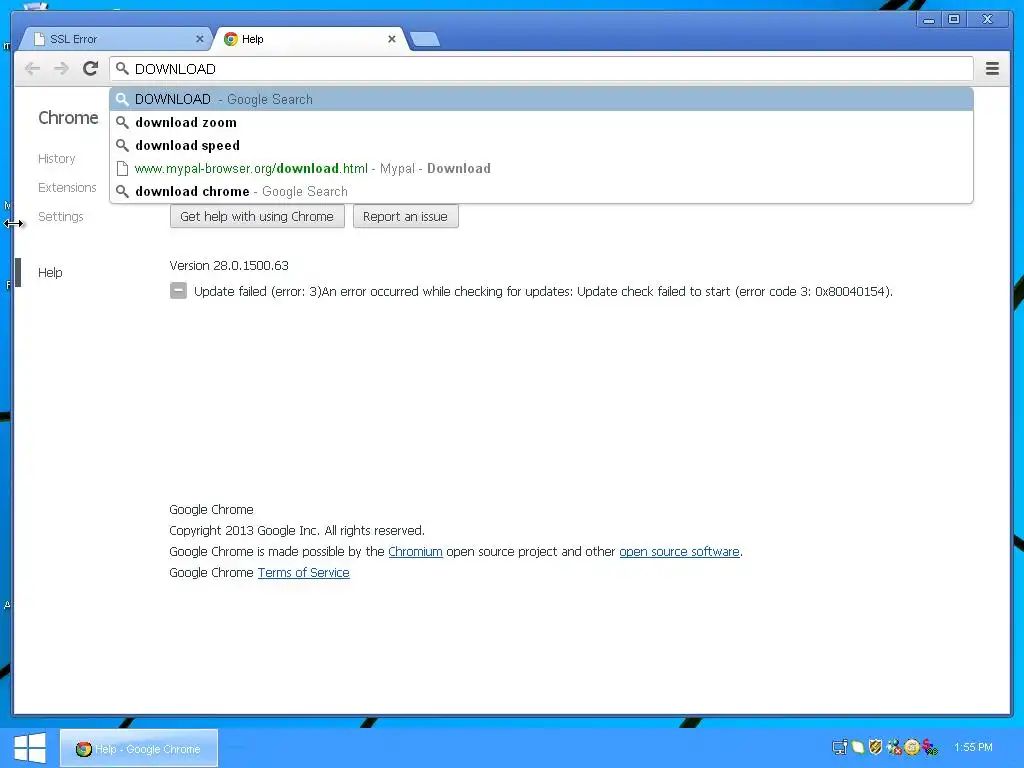Close the SSL Error tab
Image resolution: width=1024 pixels, height=768 pixels.
200,39
